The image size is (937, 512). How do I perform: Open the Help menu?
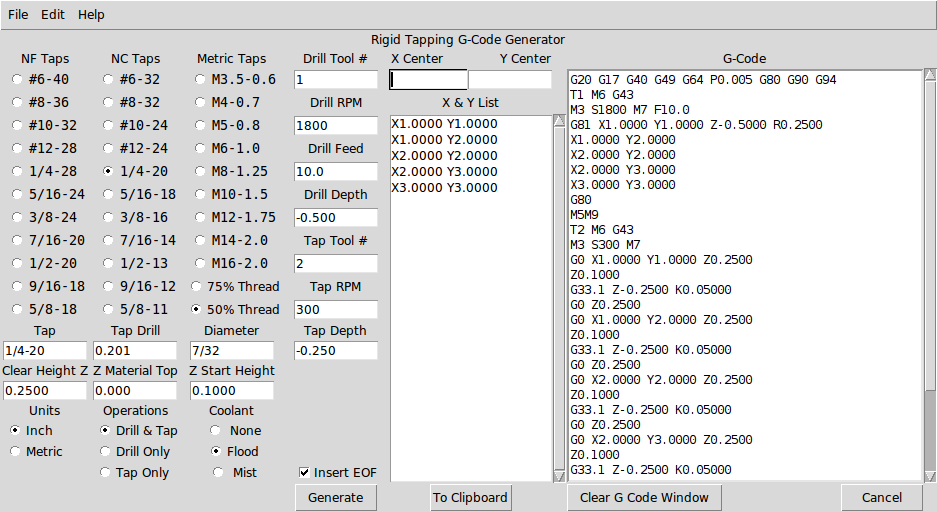91,14
